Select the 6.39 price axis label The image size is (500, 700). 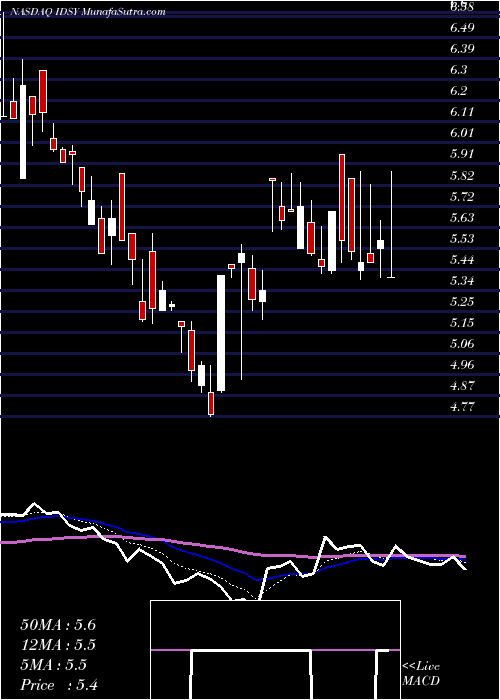pyautogui.click(x=462, y=49)
